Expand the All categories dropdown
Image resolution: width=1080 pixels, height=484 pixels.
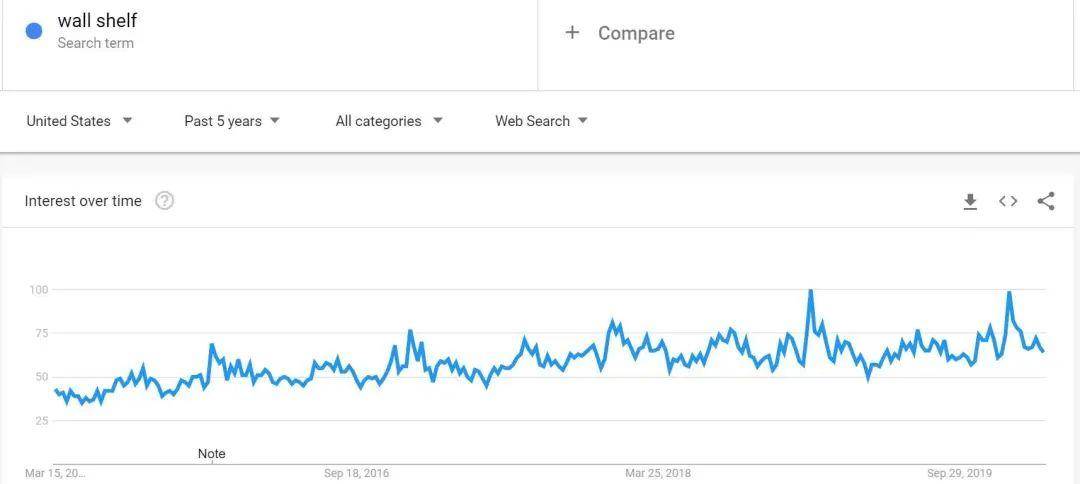tap(389, 121)
